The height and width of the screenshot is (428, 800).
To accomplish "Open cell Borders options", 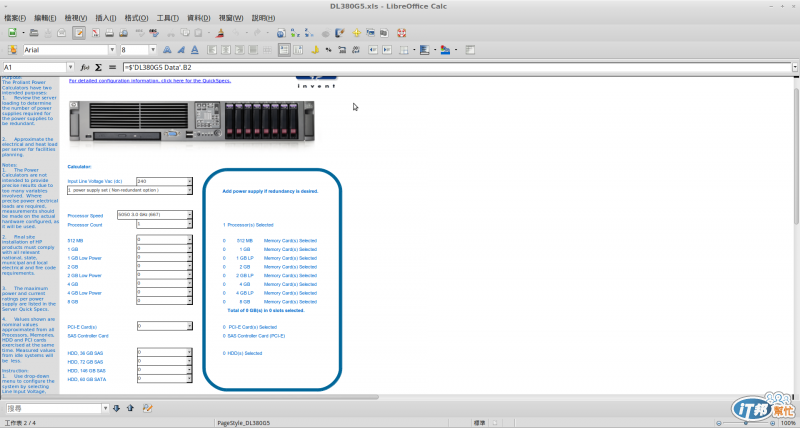I will pos(404,49).
